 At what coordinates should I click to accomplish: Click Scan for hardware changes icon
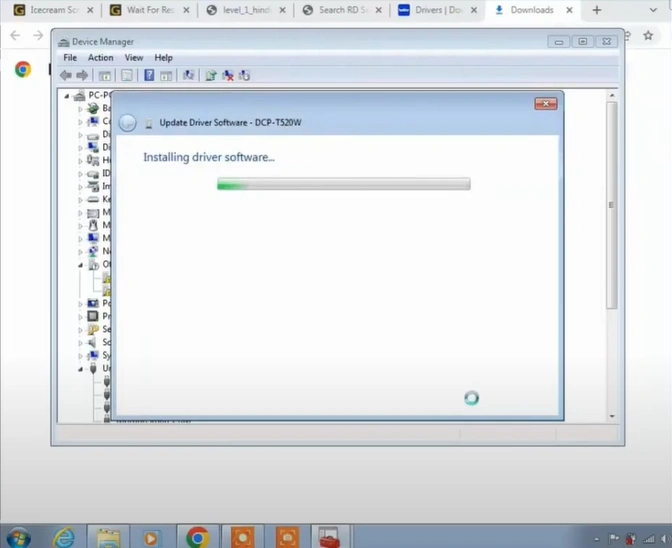pyautogui.click(x=188, y=75)
